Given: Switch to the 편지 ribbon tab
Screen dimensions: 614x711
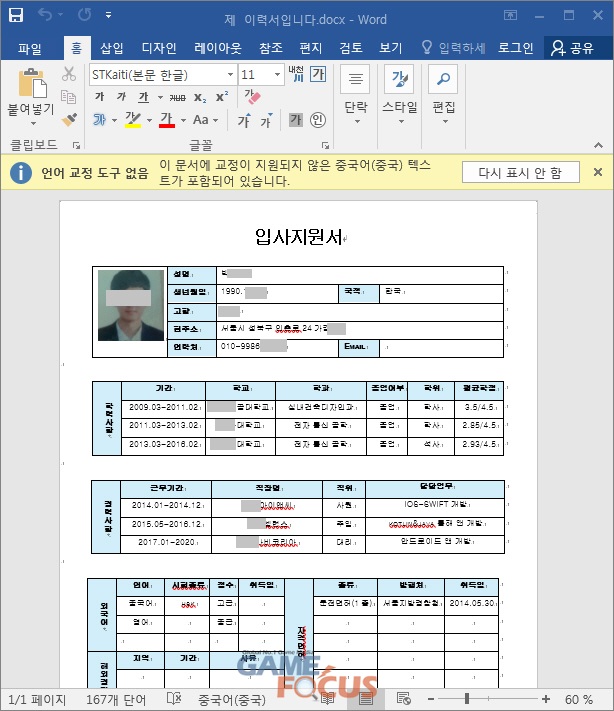Looking at the screenshot, I should coord(311,48).
